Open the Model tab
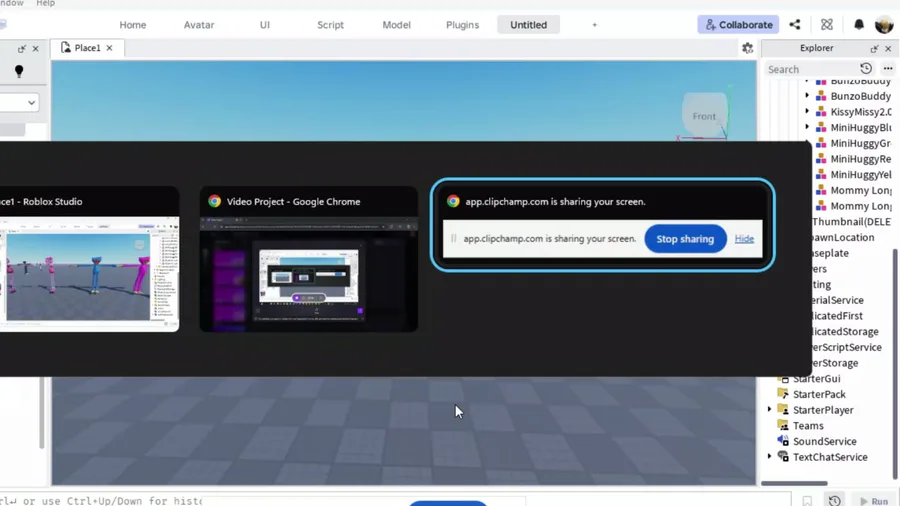Image resolution: width=900 pixels, height=506 pixels. pyautogui.click(x=396, y=25)
